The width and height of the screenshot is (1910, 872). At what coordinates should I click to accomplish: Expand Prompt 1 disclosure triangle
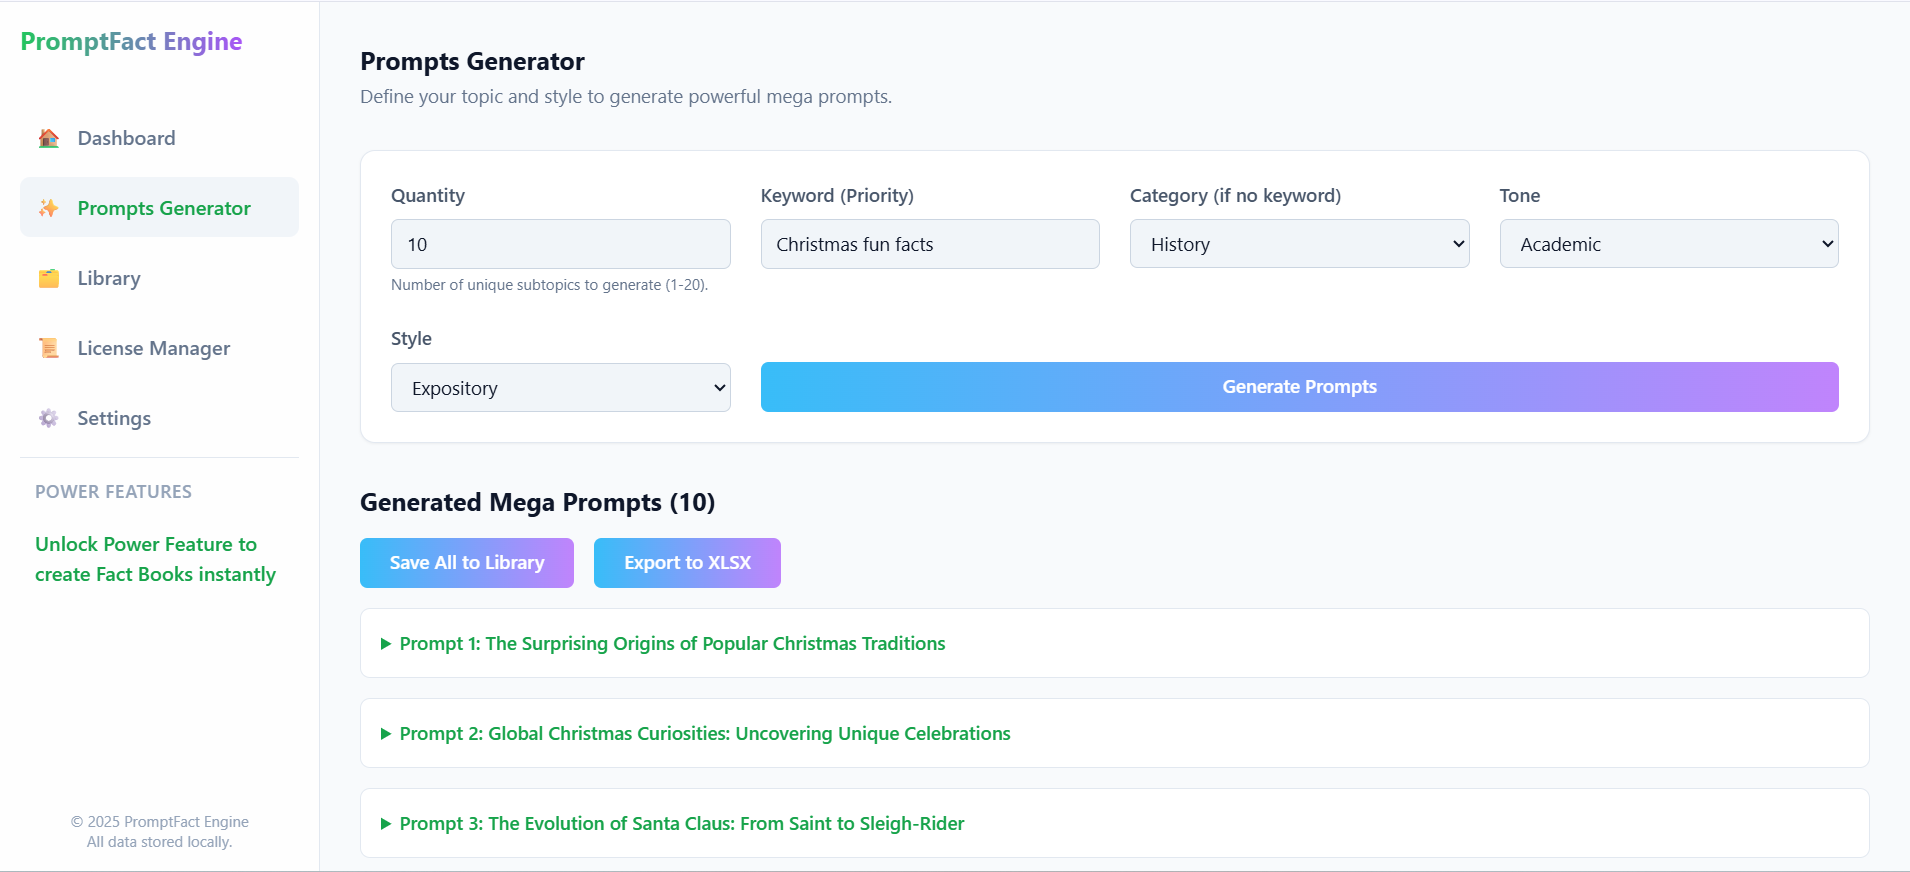click(x=386, y=644)
